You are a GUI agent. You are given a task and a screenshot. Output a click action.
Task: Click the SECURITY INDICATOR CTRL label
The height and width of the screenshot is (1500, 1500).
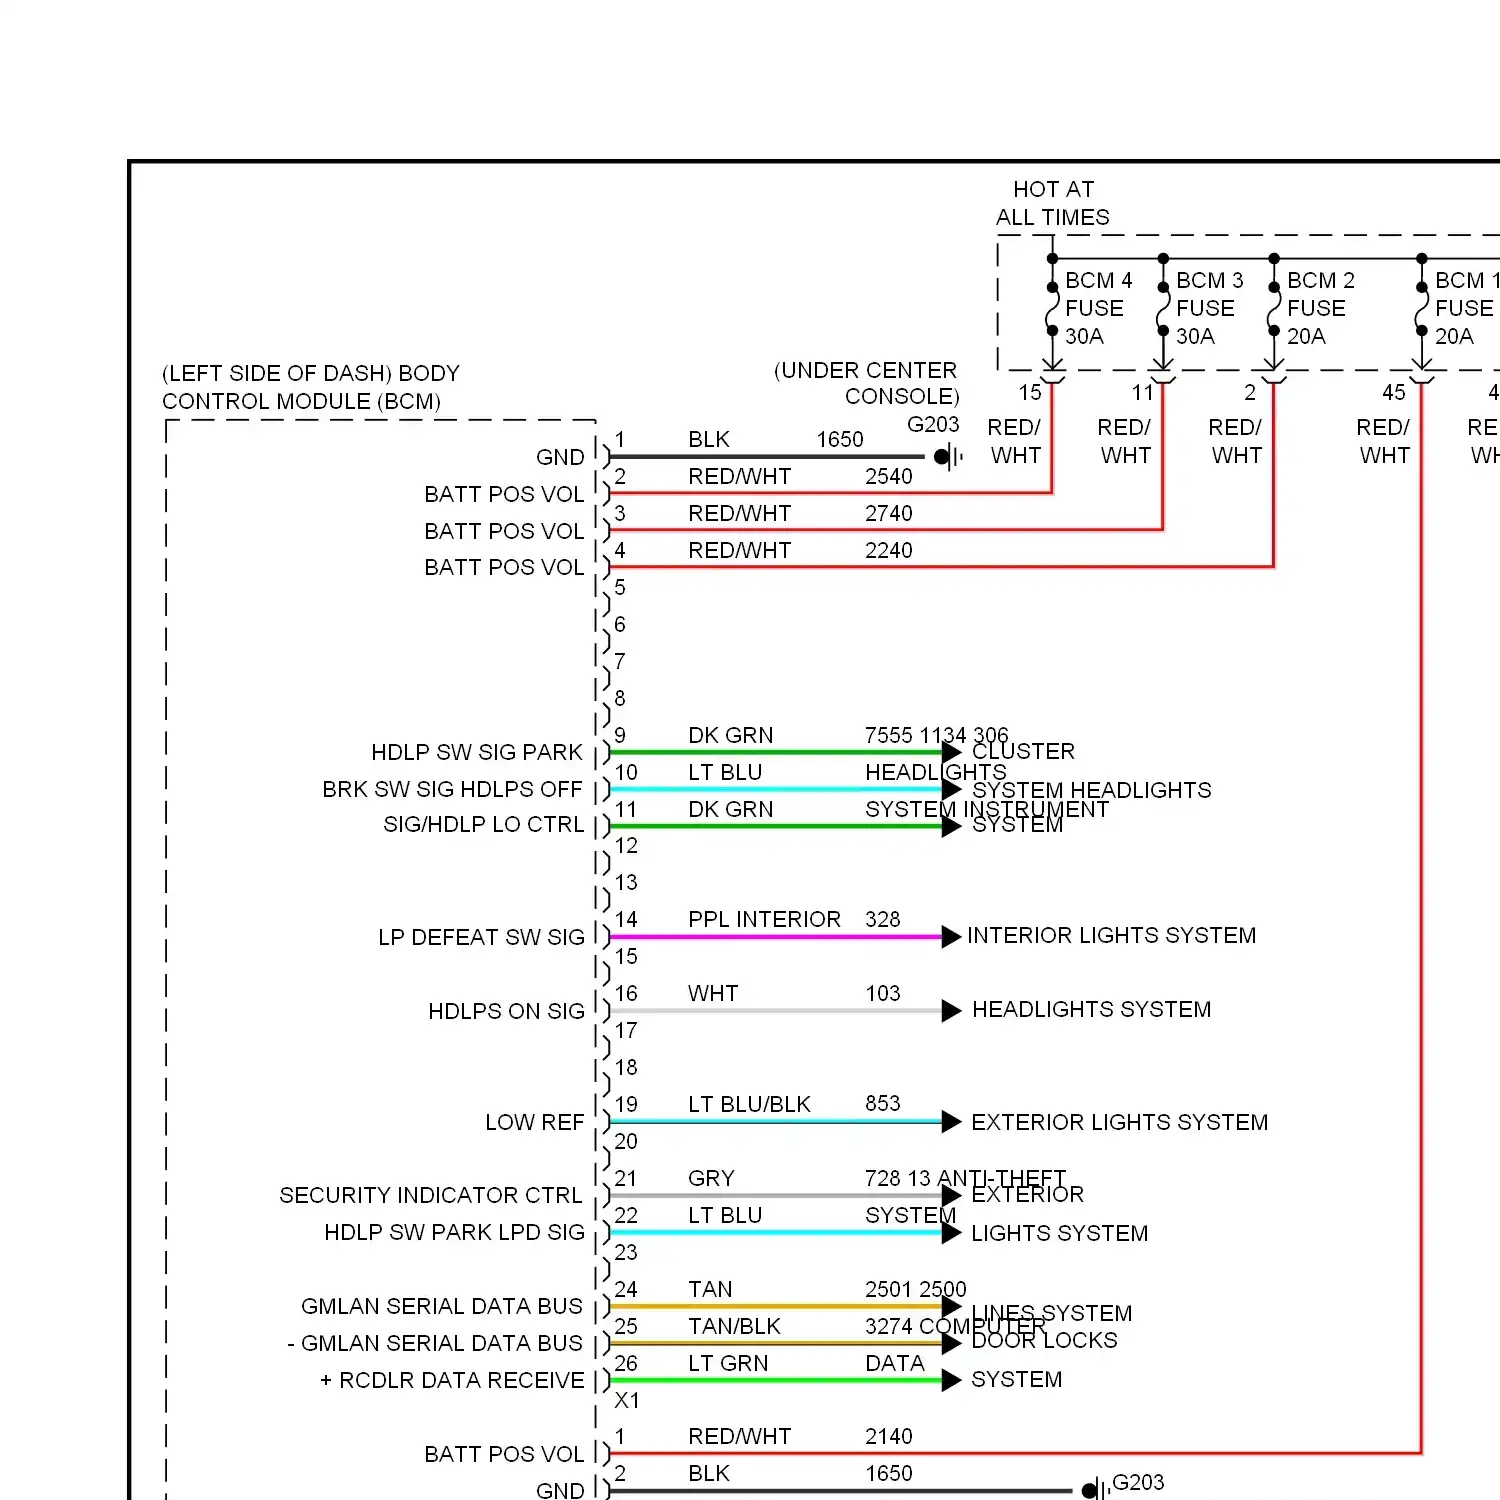point(430,1195)
